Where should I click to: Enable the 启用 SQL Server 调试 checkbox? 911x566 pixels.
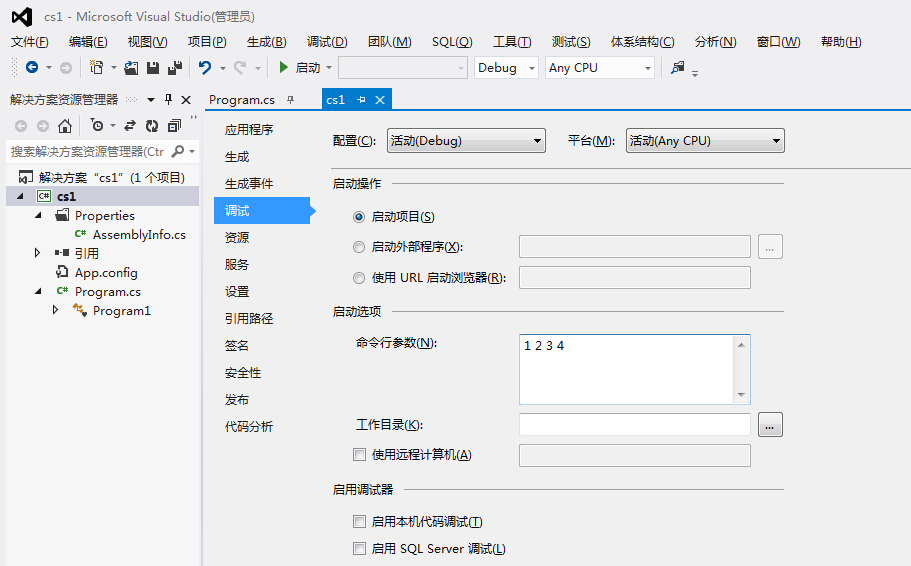(x=359, y=548)
